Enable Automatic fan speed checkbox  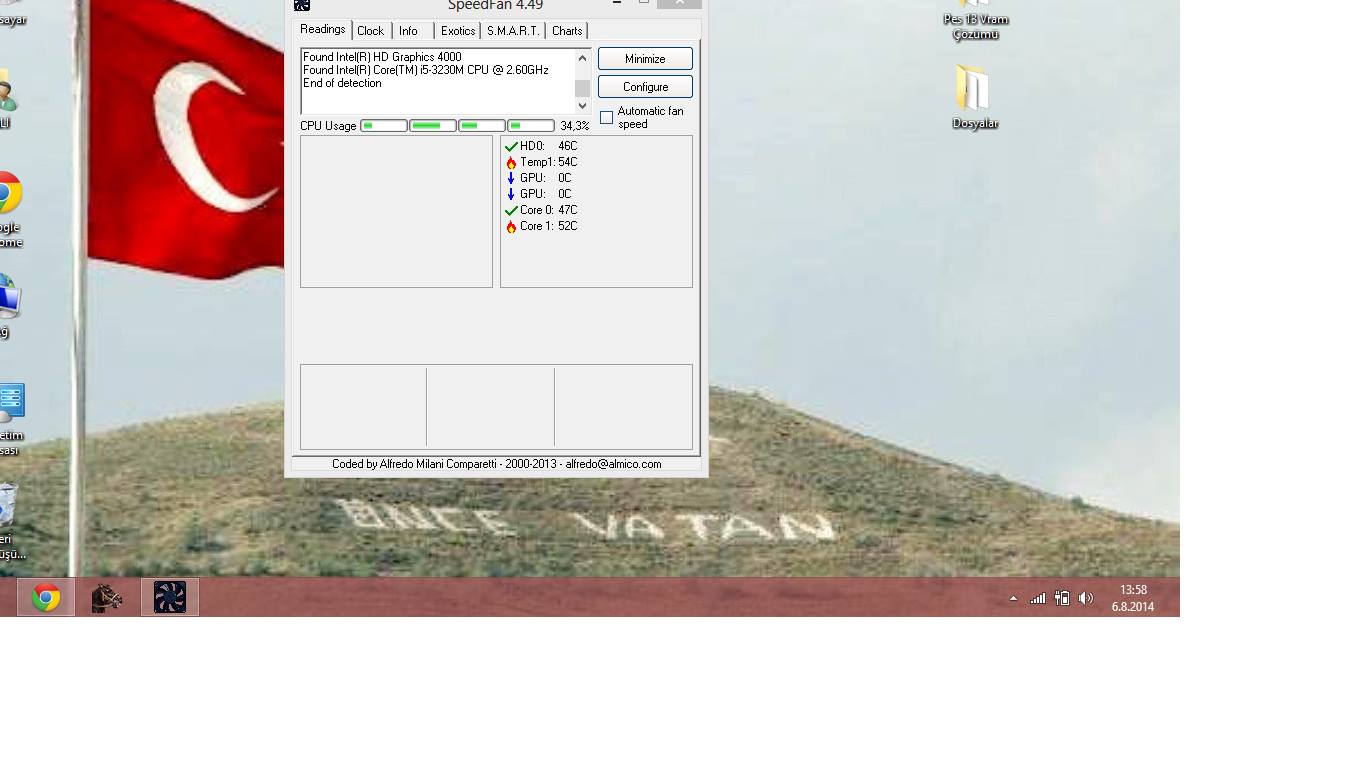tap(607, 118)
